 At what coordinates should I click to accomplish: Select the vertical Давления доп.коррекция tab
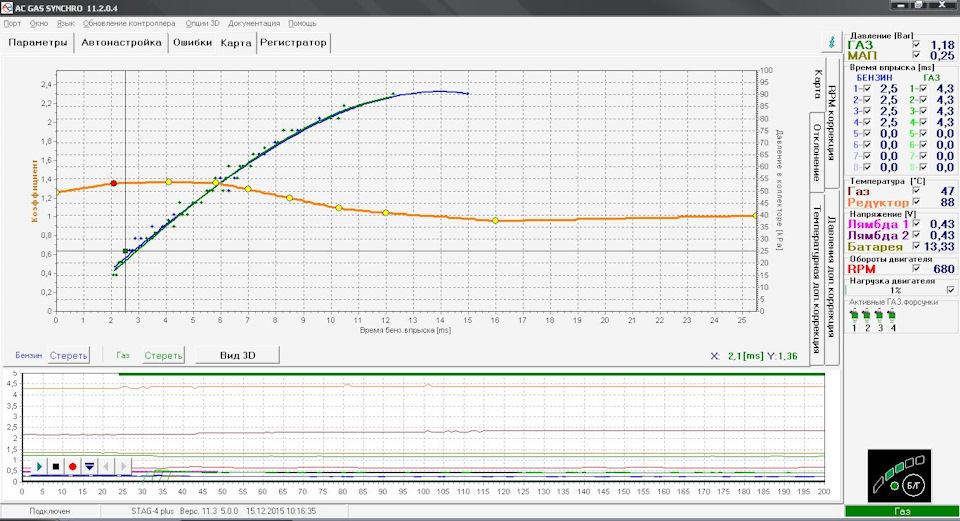click(x=831, y=277)
